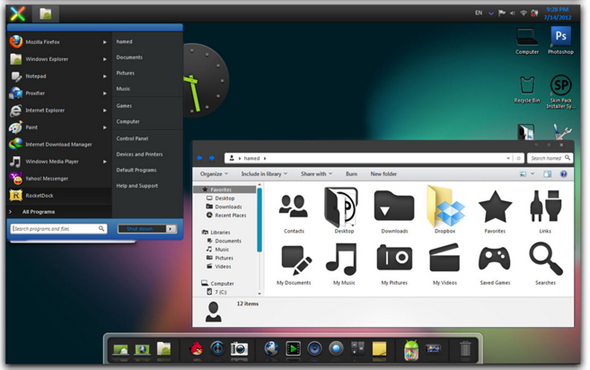This screenshot has height=370, width=590.
Task: Click the camera icon in the dock
Action: coord(239,349)
